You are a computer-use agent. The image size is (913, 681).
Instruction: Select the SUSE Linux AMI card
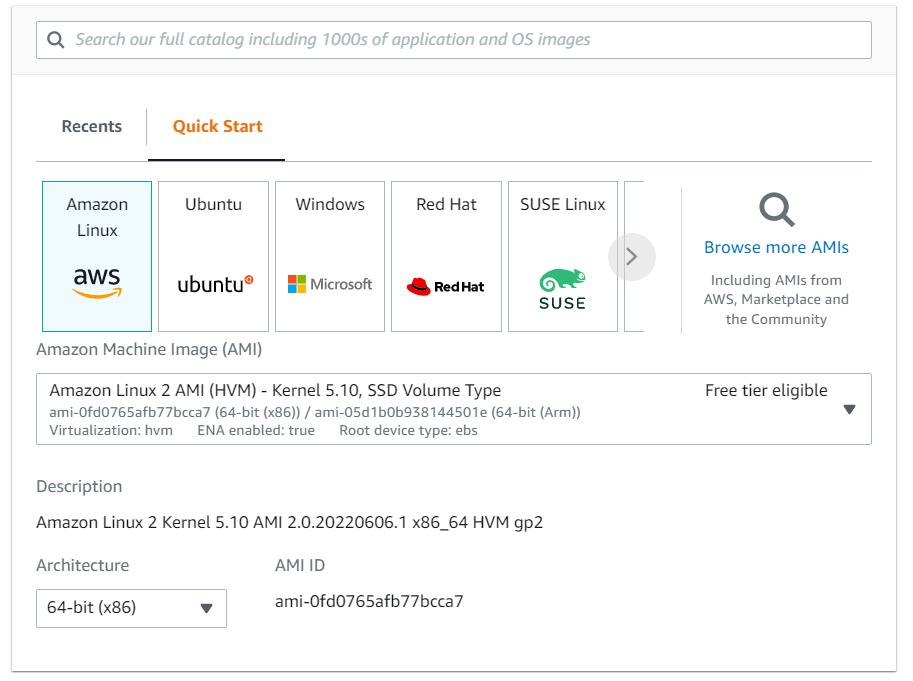pos(562,256)
